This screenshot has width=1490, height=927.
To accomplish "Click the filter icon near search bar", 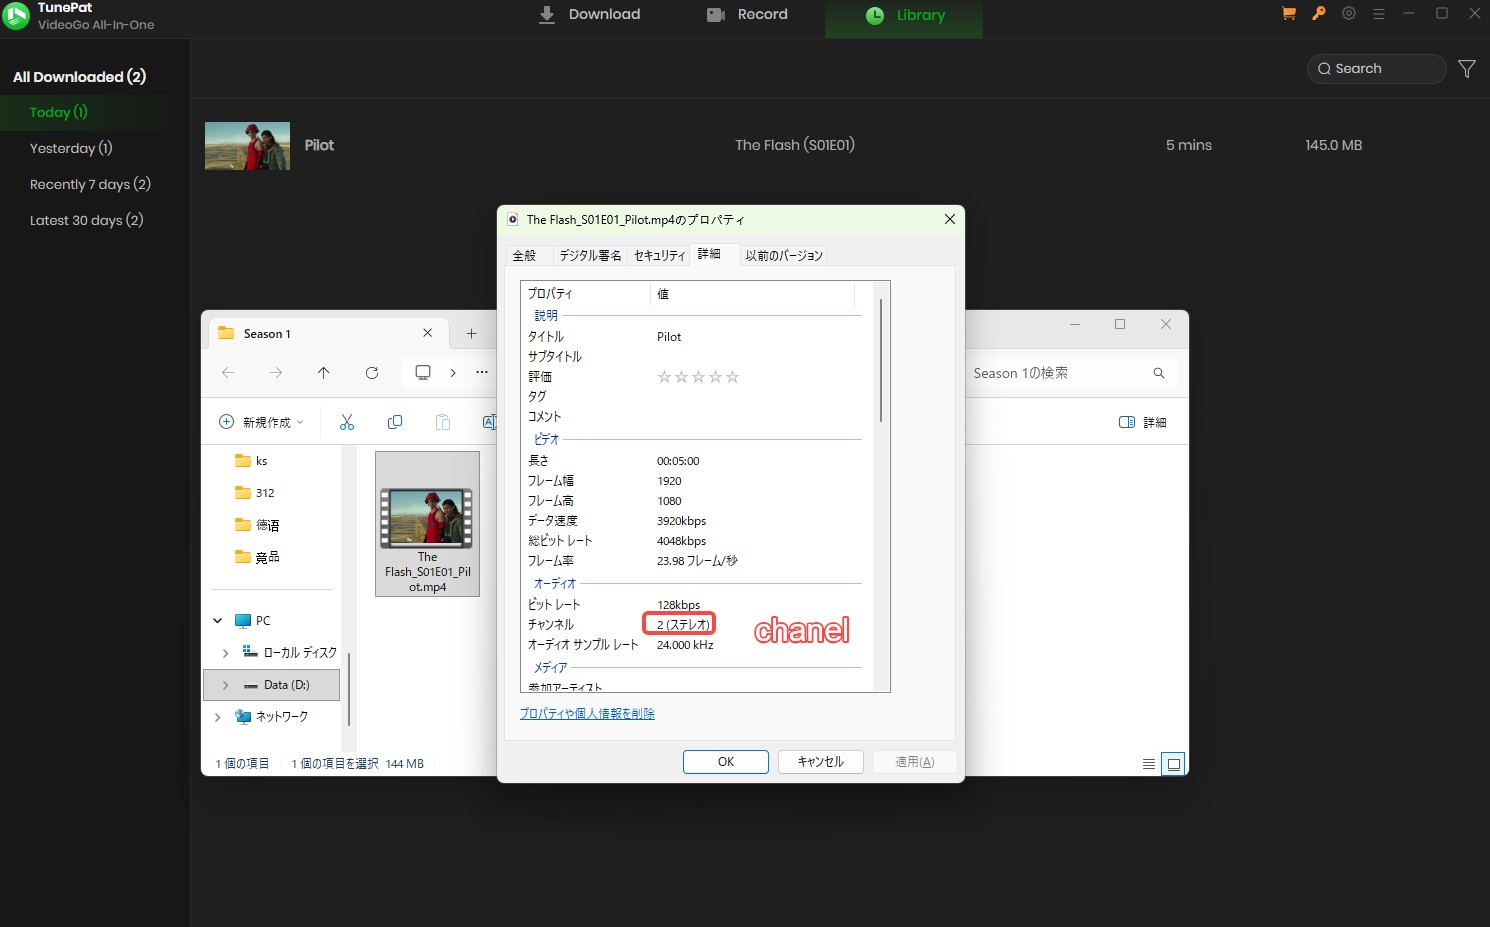I will click(1467, 68).
